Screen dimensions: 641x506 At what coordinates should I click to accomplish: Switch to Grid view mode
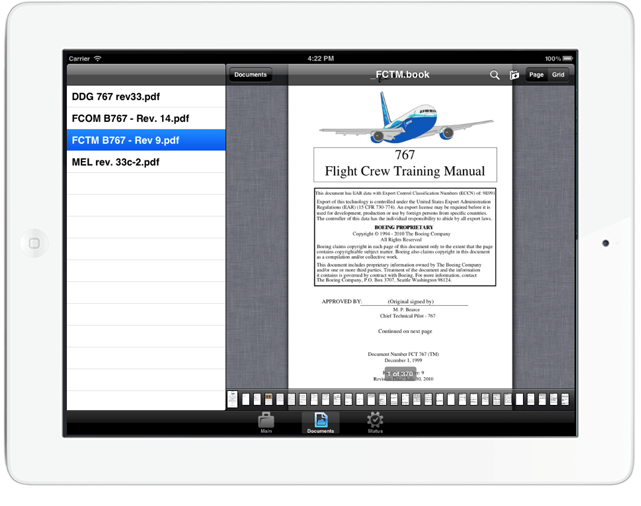(x=559, y=75)
